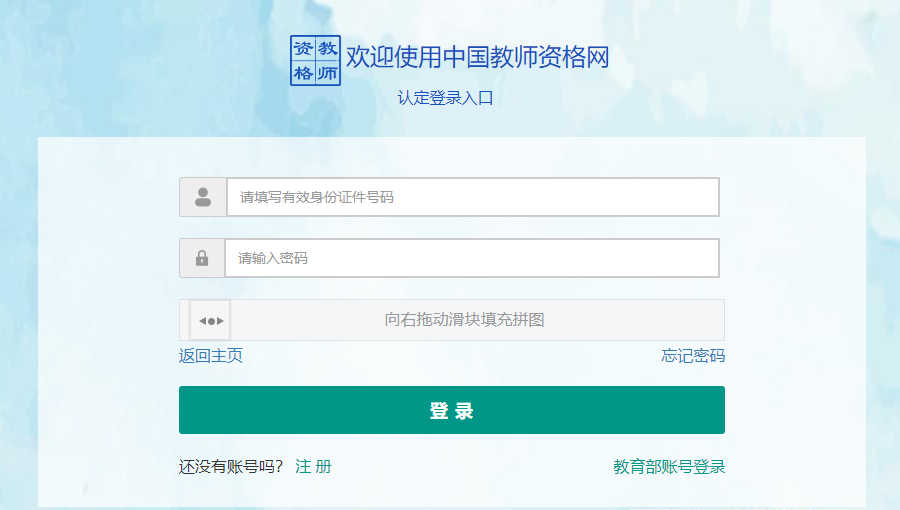Click the 欢迎使用中国教师资格网 heading

pos(477,57)
